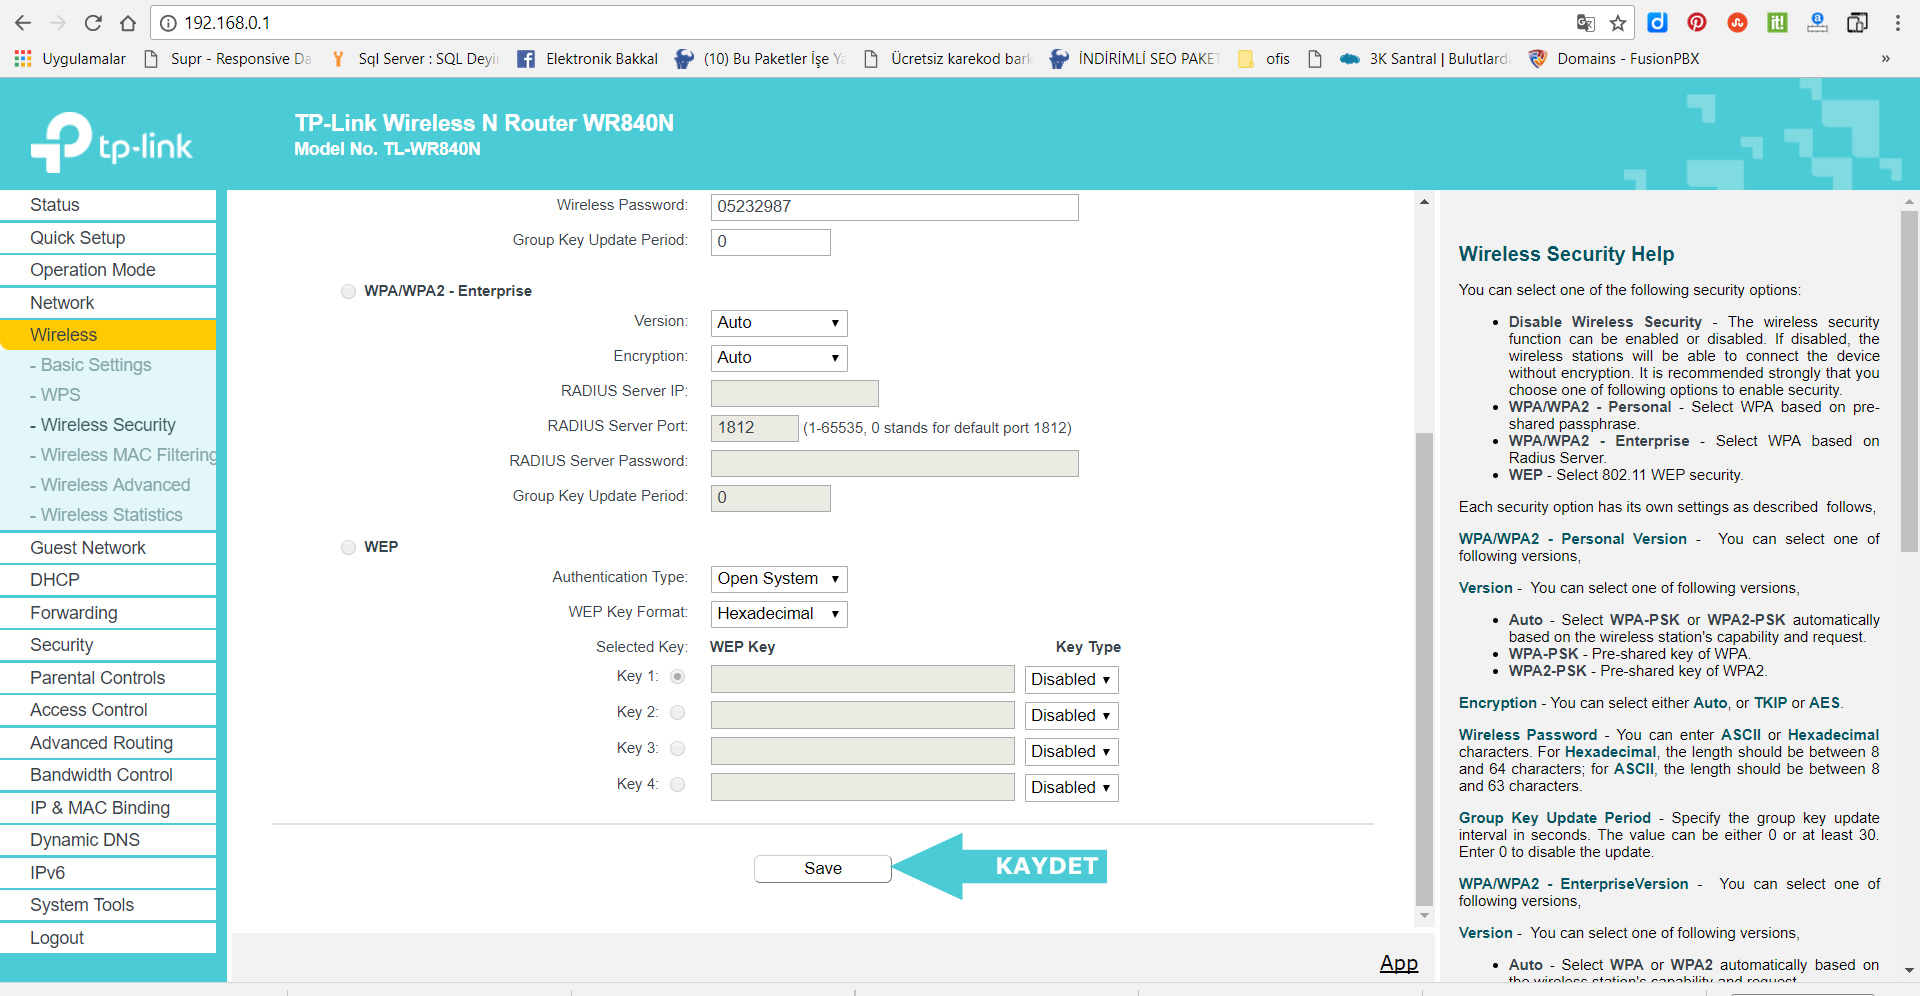This screenshot has width=1920, height=996.
Task: Bookmark page with the star icon
Action: tap(1618, 23)
